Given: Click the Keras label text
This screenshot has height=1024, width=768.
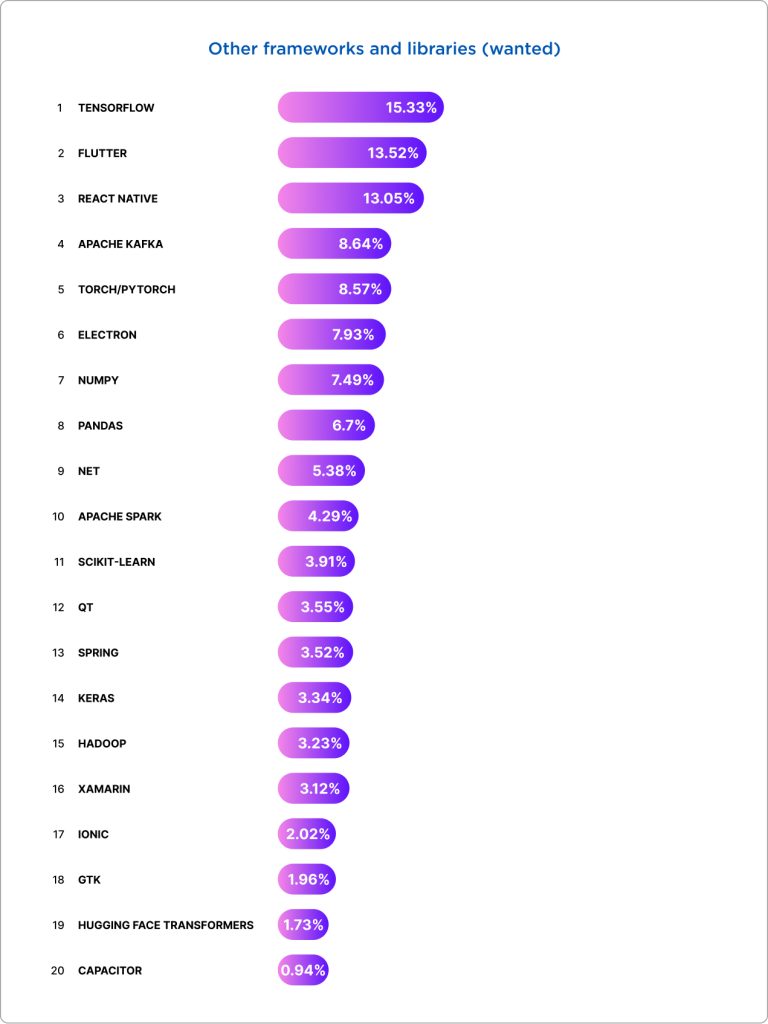Looking at the screenshot, I should point(96,698).
